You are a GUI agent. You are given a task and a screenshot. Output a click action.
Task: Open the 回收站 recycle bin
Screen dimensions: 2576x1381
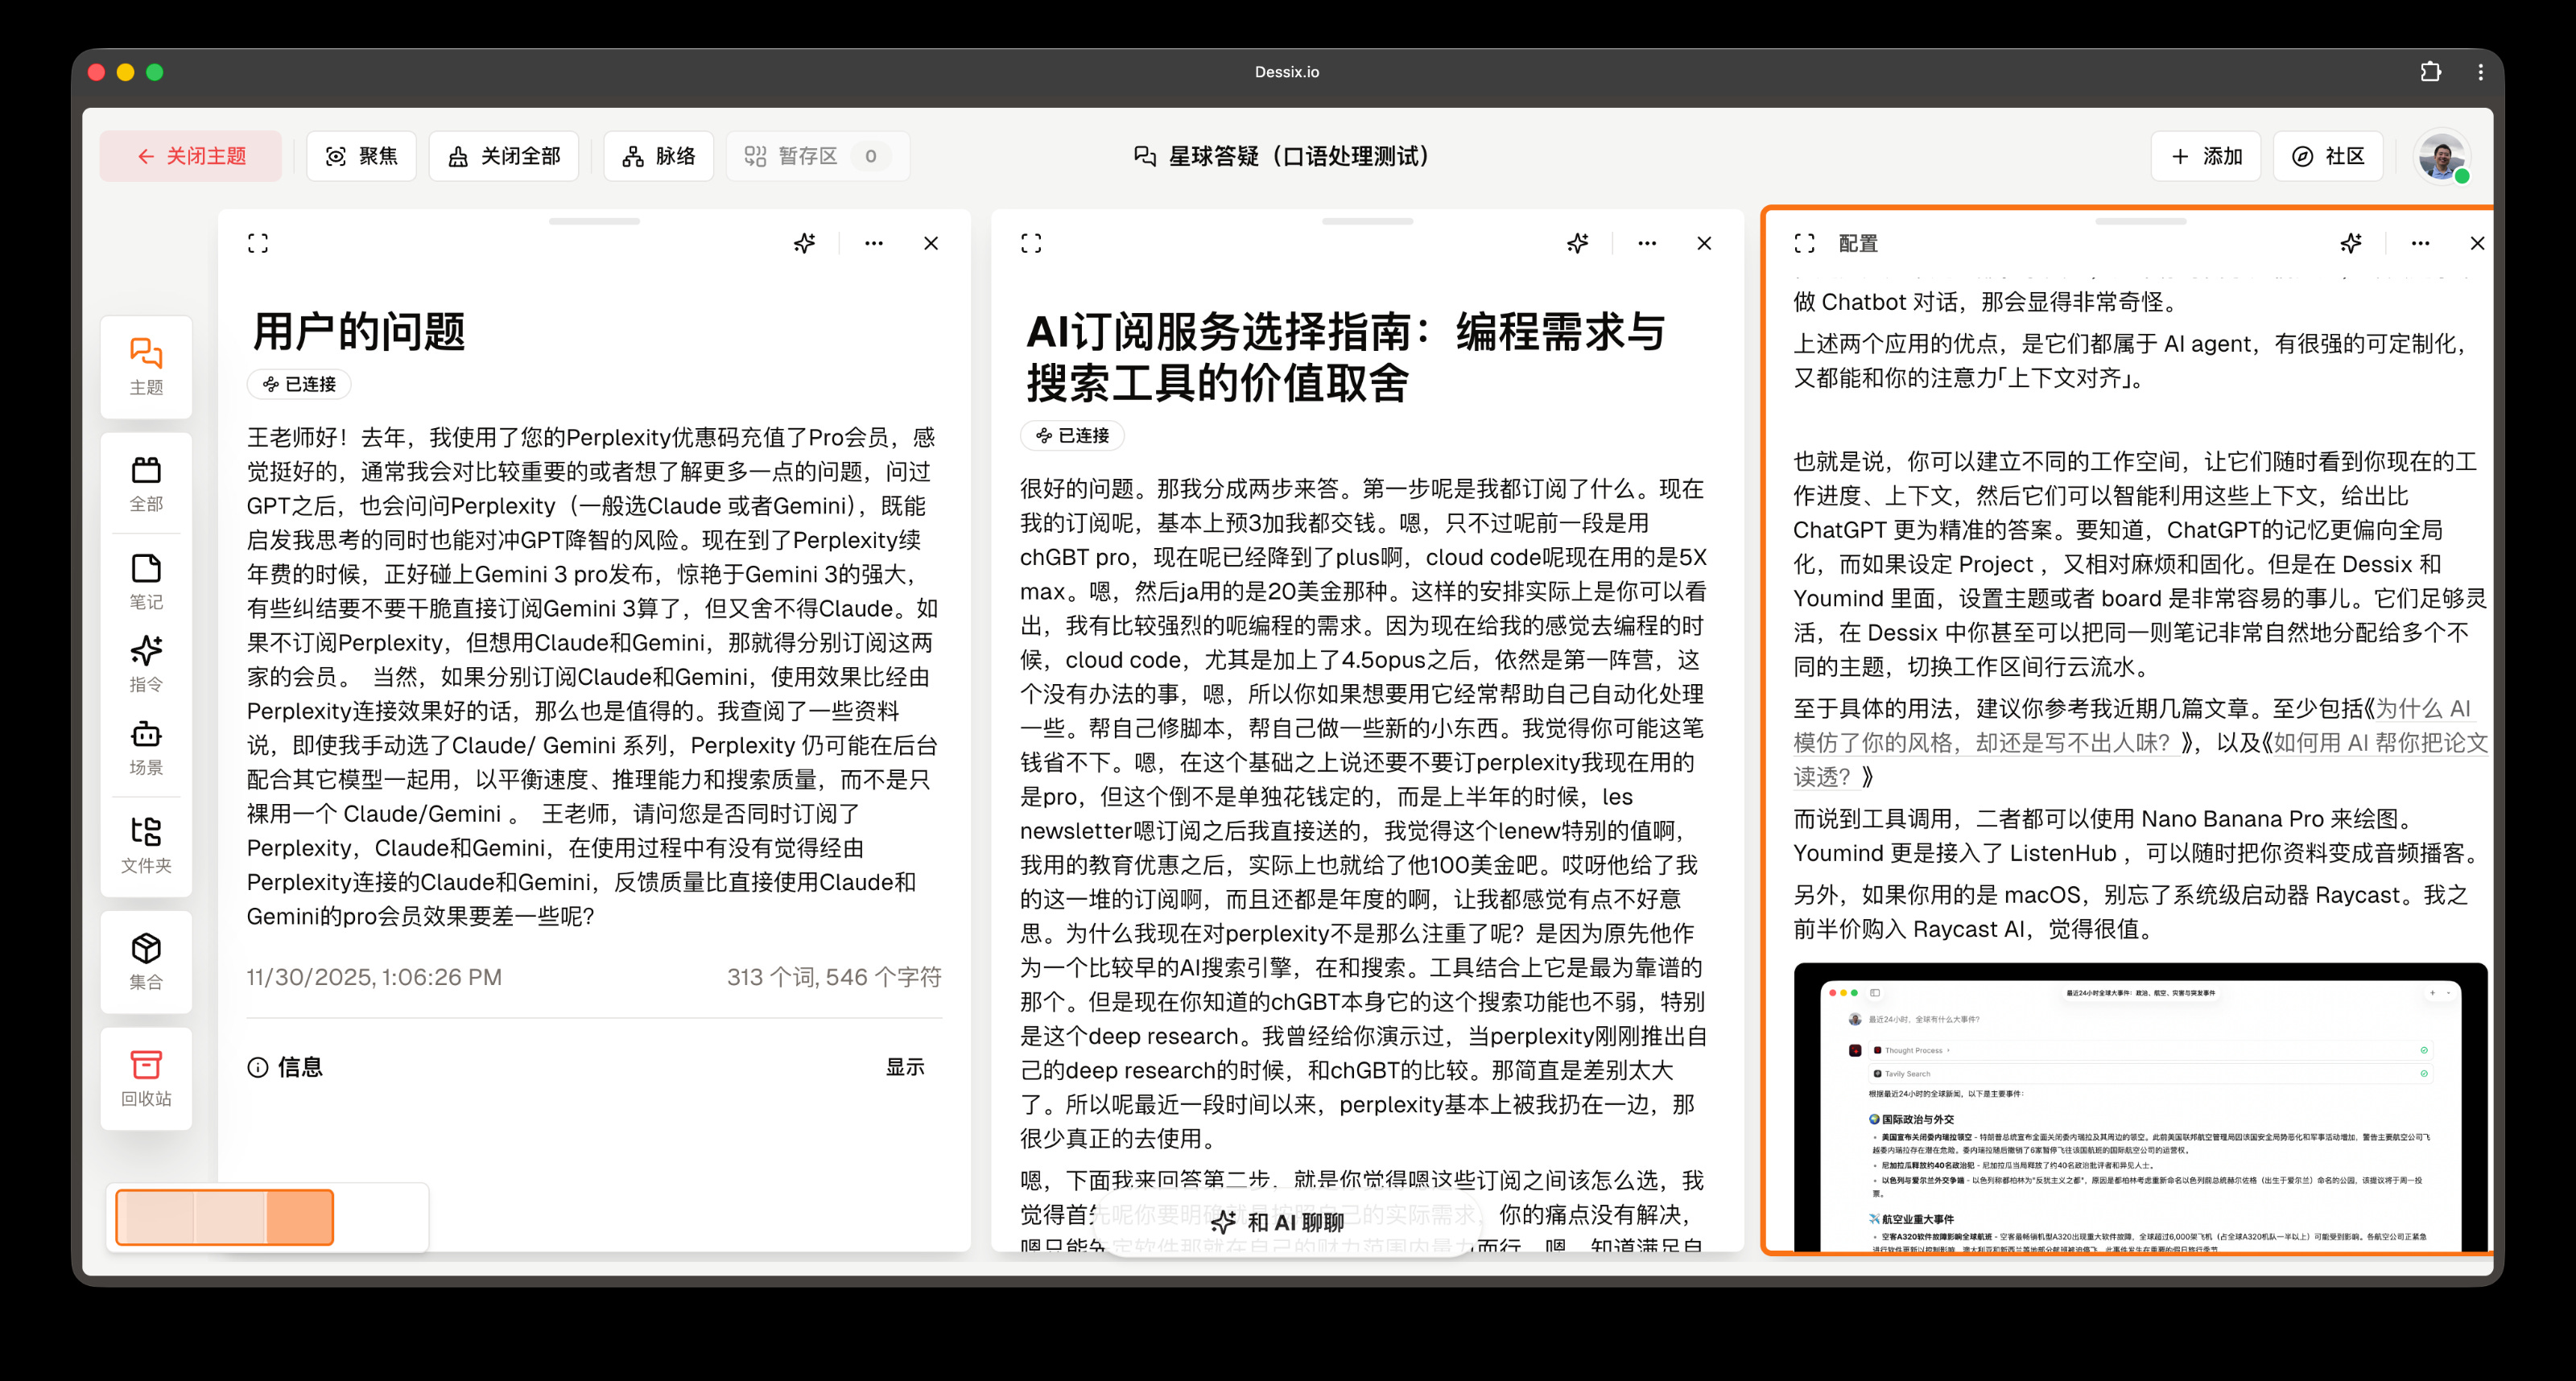146,1078
